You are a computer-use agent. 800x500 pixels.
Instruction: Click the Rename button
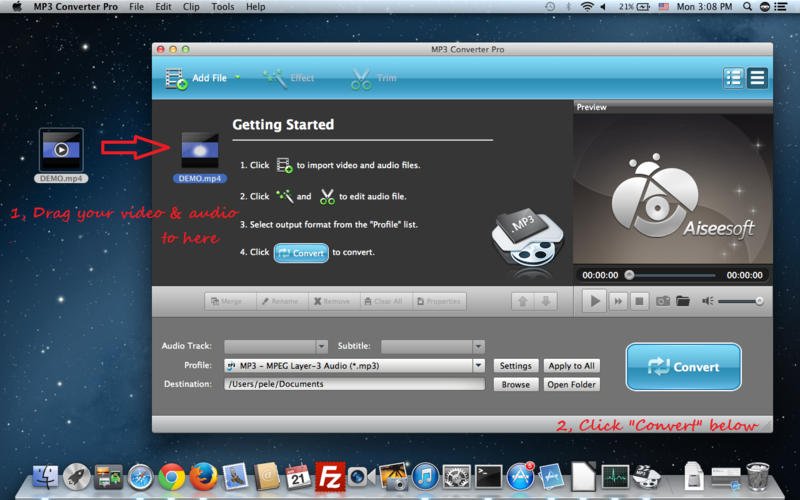(x=280, y=302)
